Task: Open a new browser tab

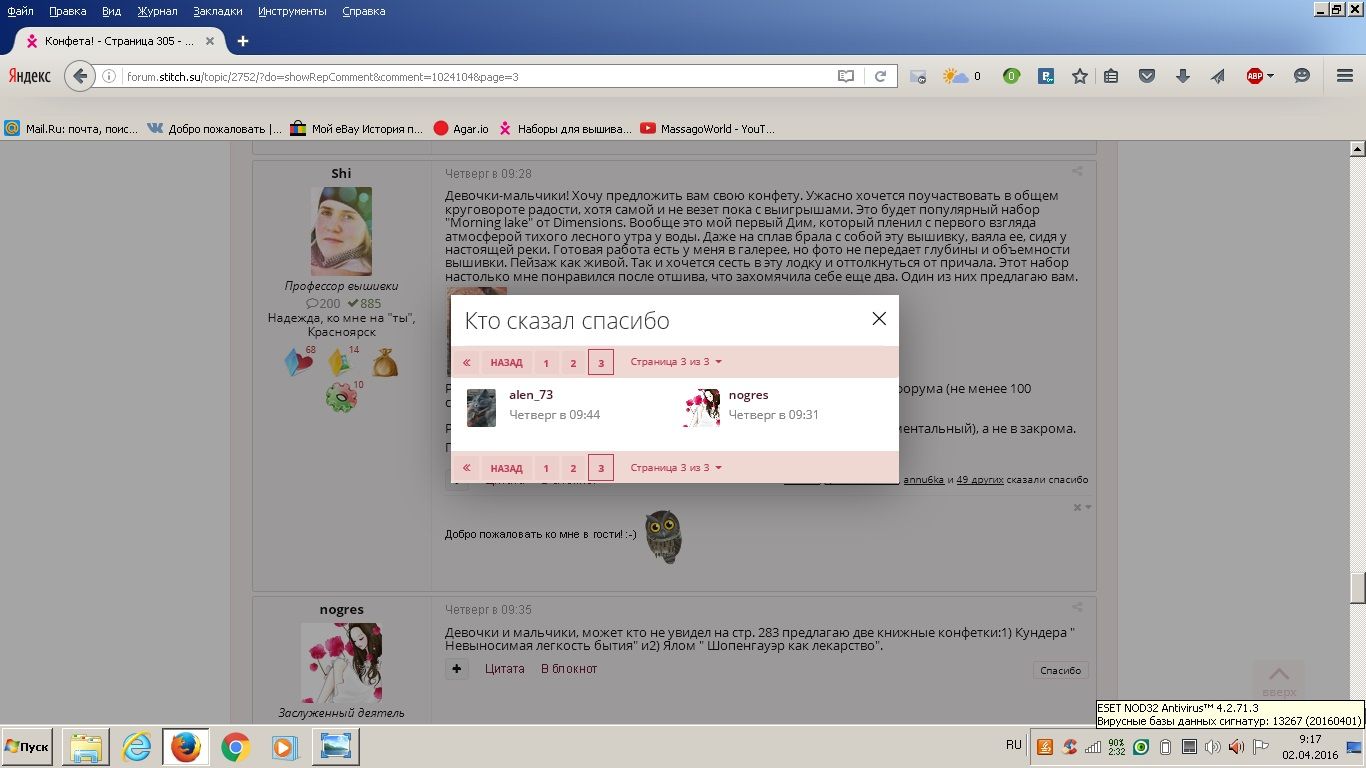Action: [x=242, y=41]
